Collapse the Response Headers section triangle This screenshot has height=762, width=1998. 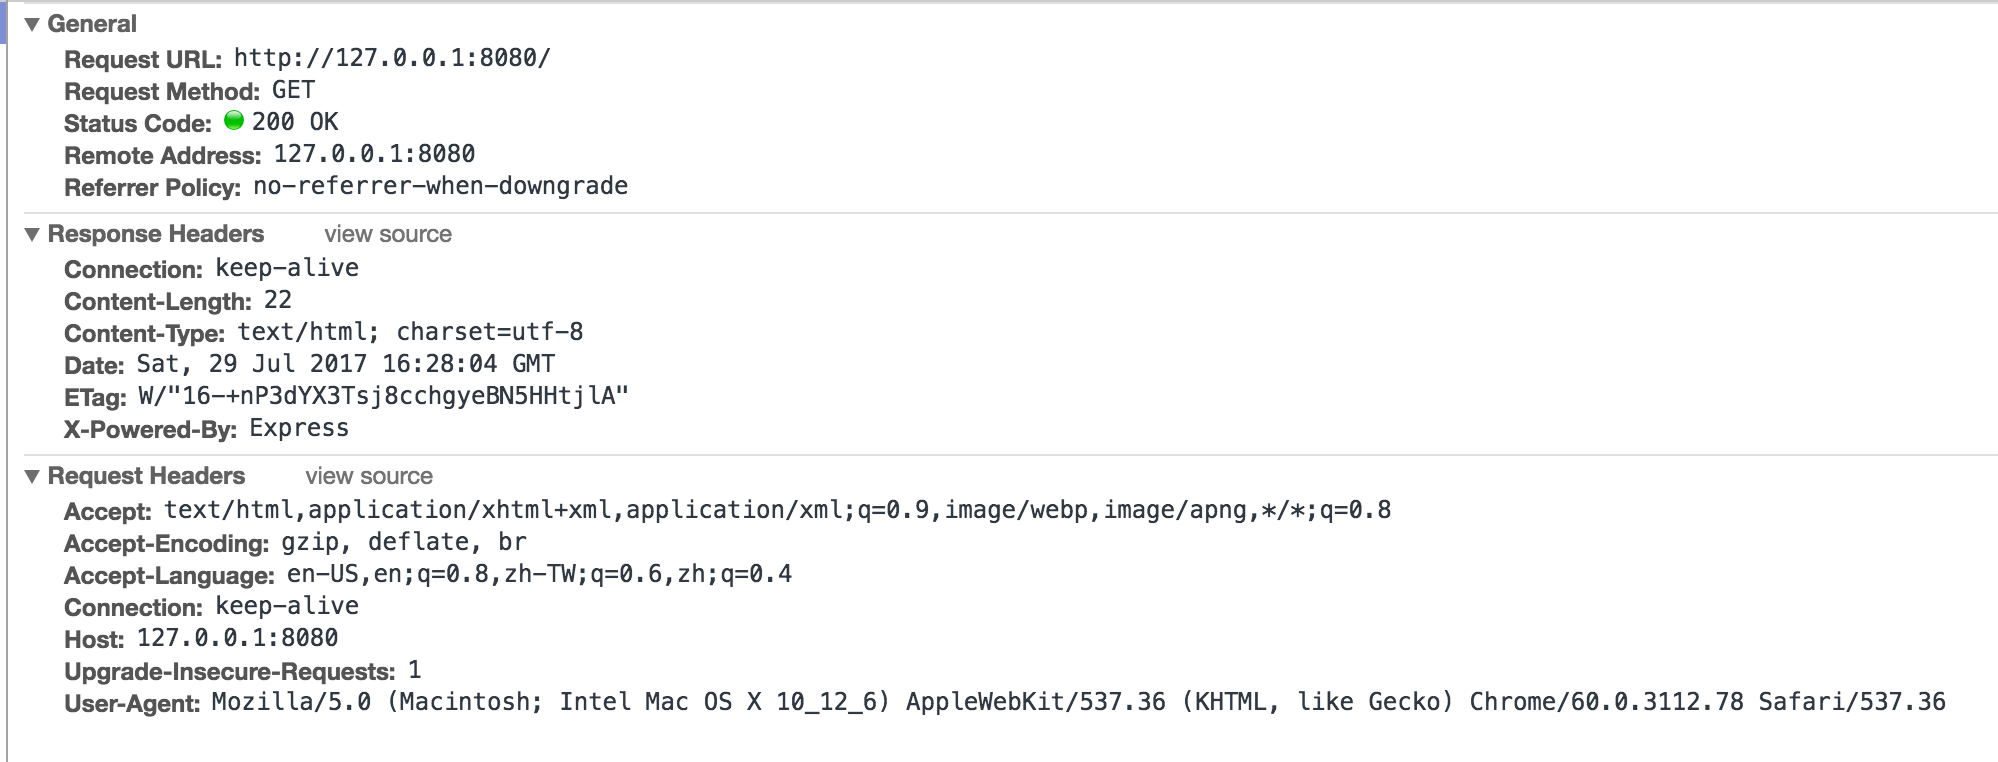[32, 234]
